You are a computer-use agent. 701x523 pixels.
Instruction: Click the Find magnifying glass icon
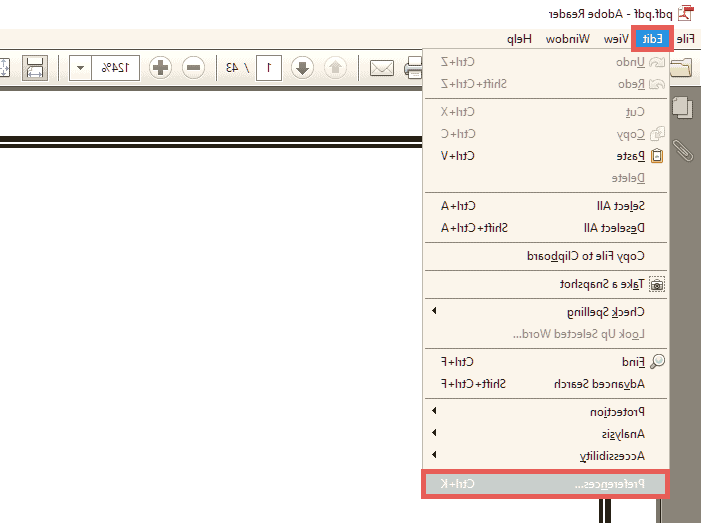tap(657, 362)
